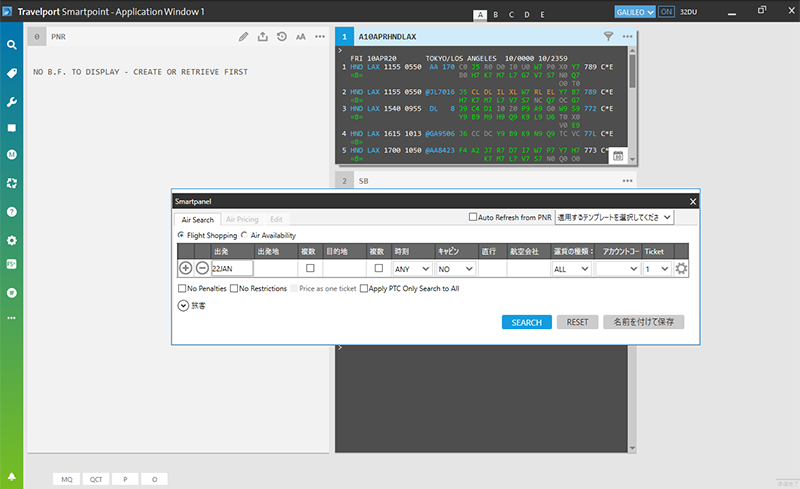Click the P quick button at bottom
Image resolution: width=800 pixels, height=489 pixels.
(125, 479)
